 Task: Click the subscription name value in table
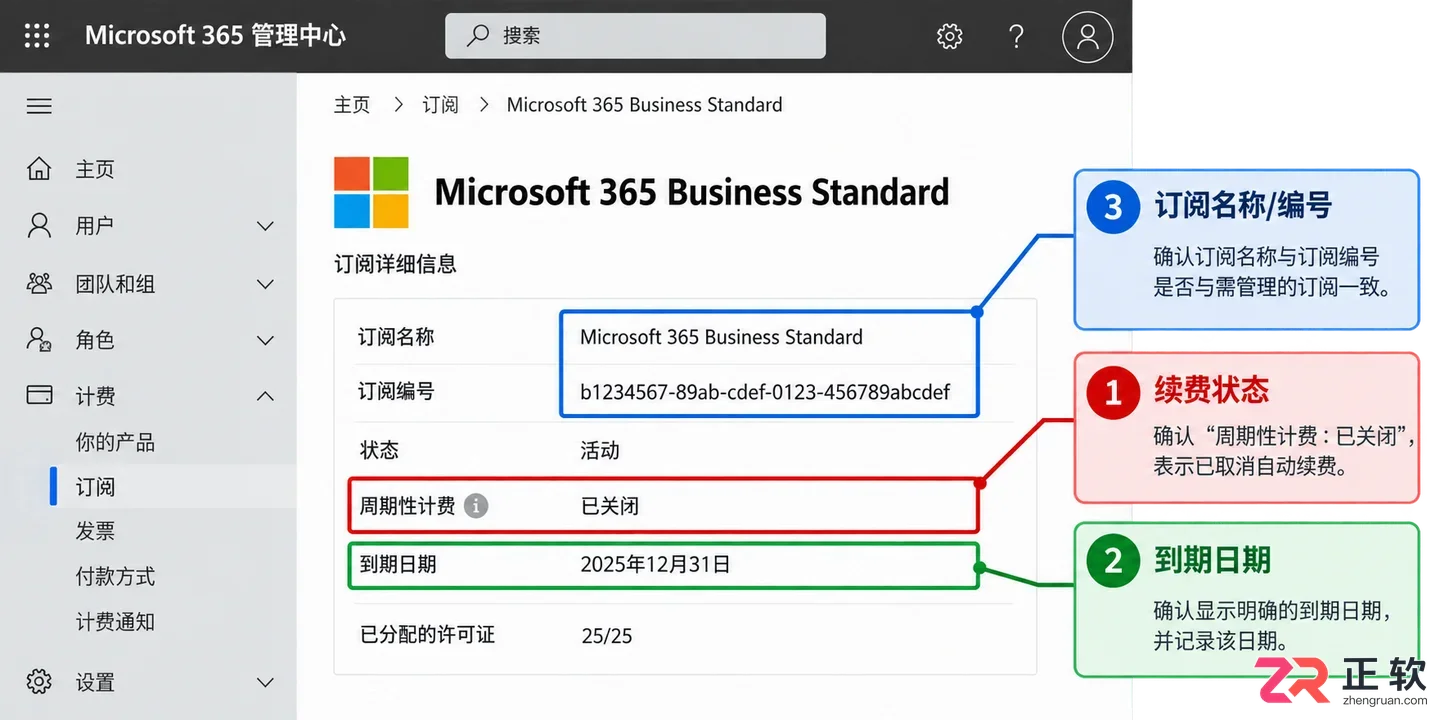(721, 337)
